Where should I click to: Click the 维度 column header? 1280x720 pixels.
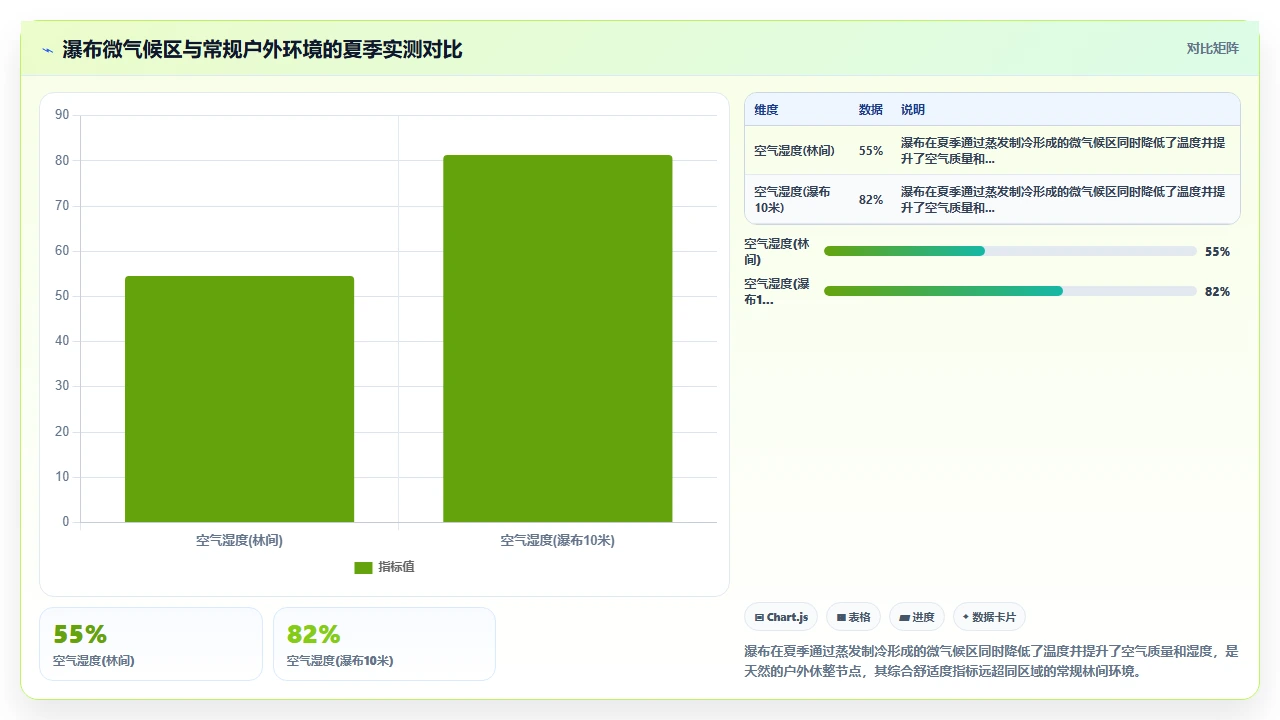766,110
